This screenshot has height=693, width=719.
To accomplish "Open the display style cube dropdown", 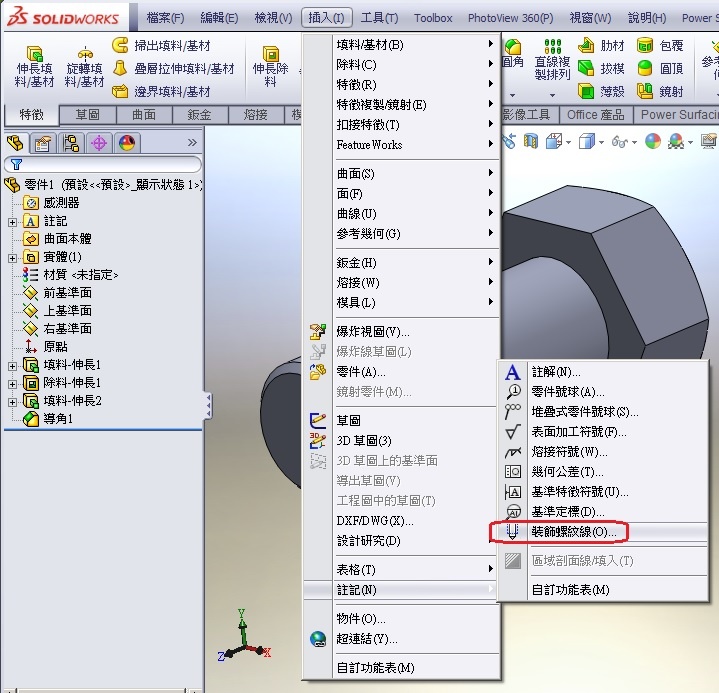I will pos(601,142).
